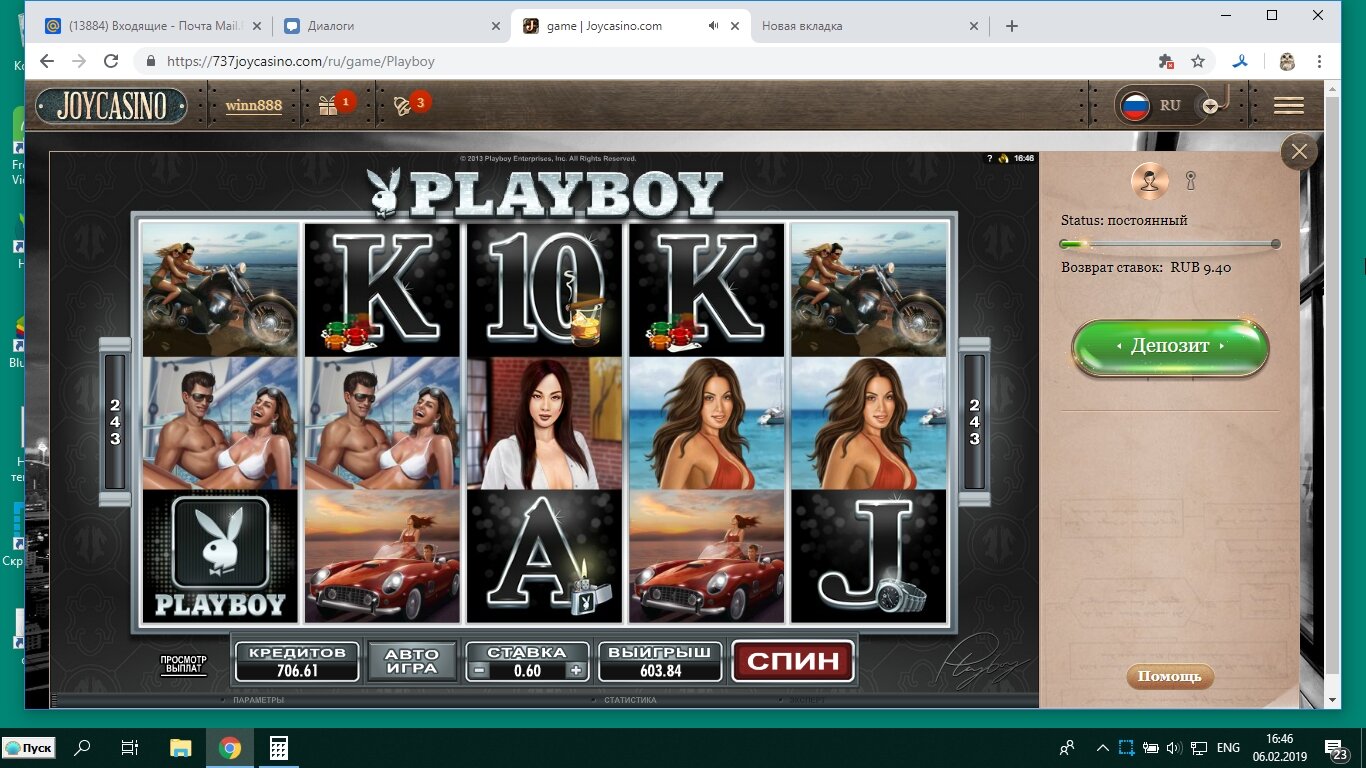Screen dimensions: 1366x768
Task: Expand the RU language dropdown
Action: pos(1211,106)
